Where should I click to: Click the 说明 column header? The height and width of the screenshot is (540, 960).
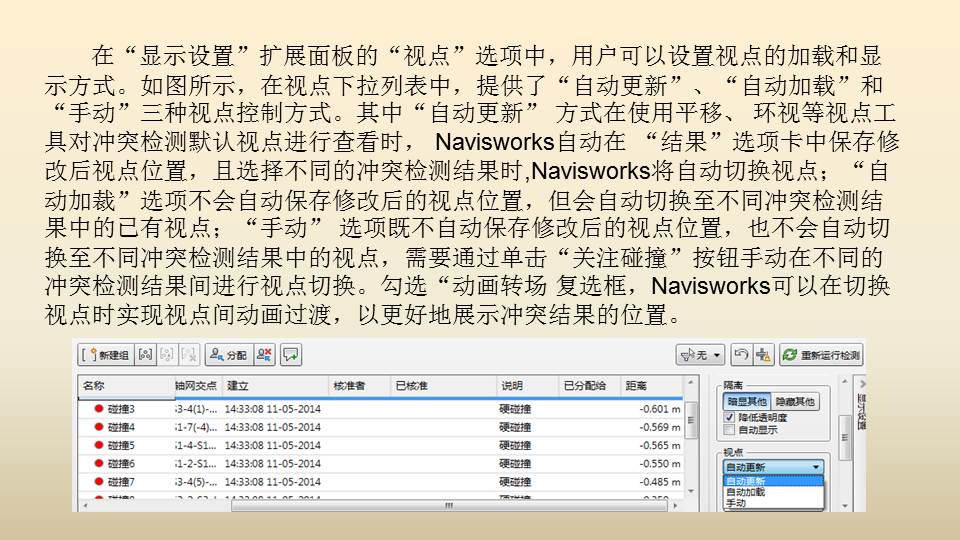(x=527, y=386)
